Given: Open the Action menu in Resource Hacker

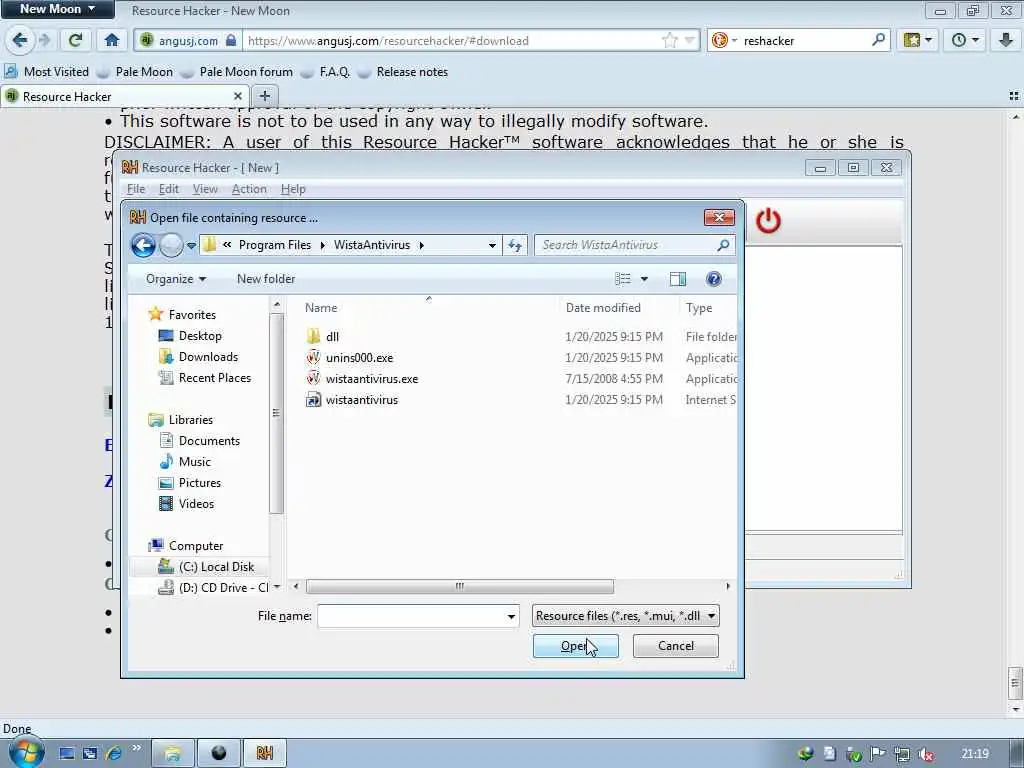Looking at the screenshot, I should [x=249, y=189].
